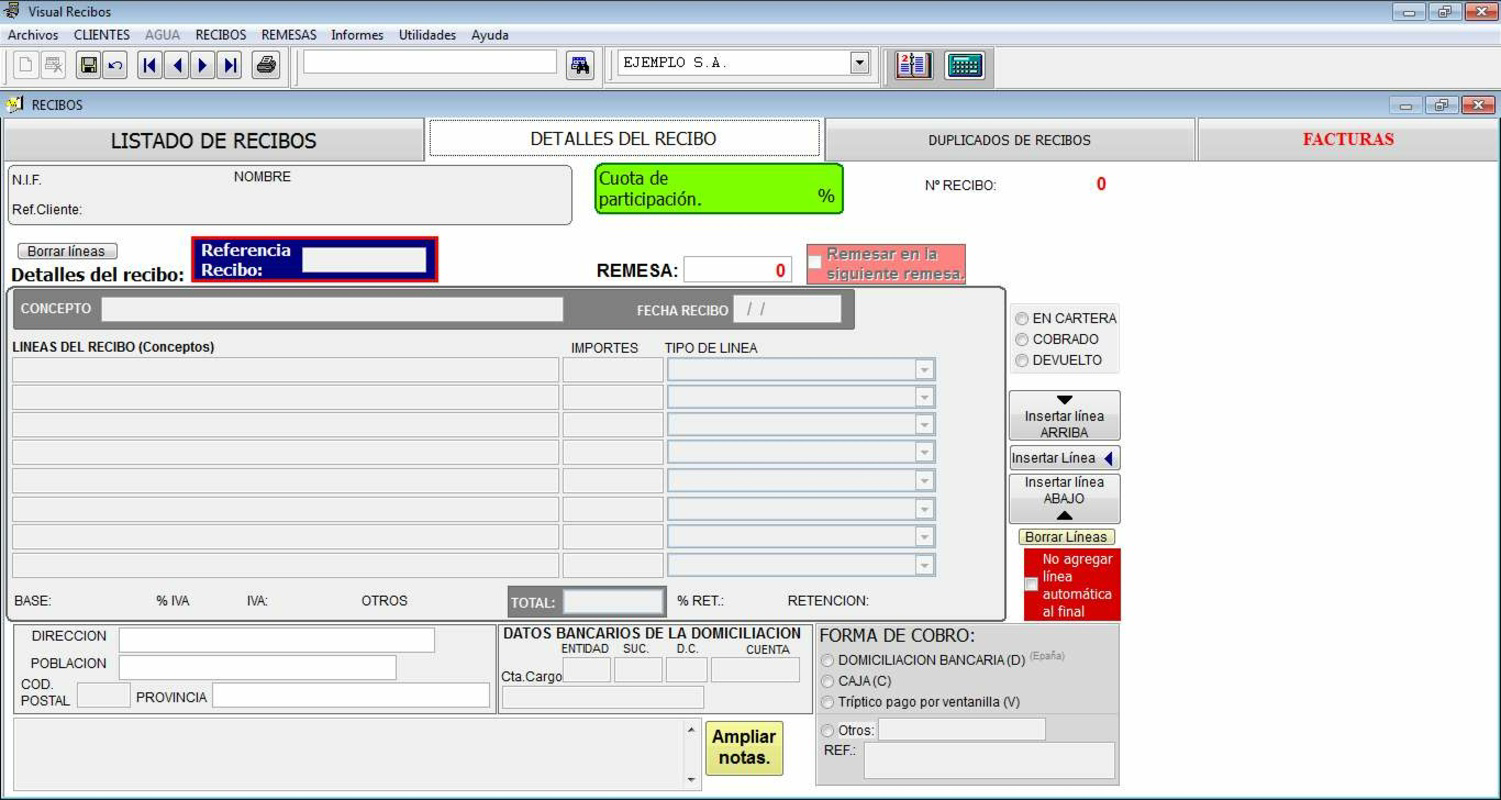
Task: Open the agenda book icon
Action: tap(914, 66)
